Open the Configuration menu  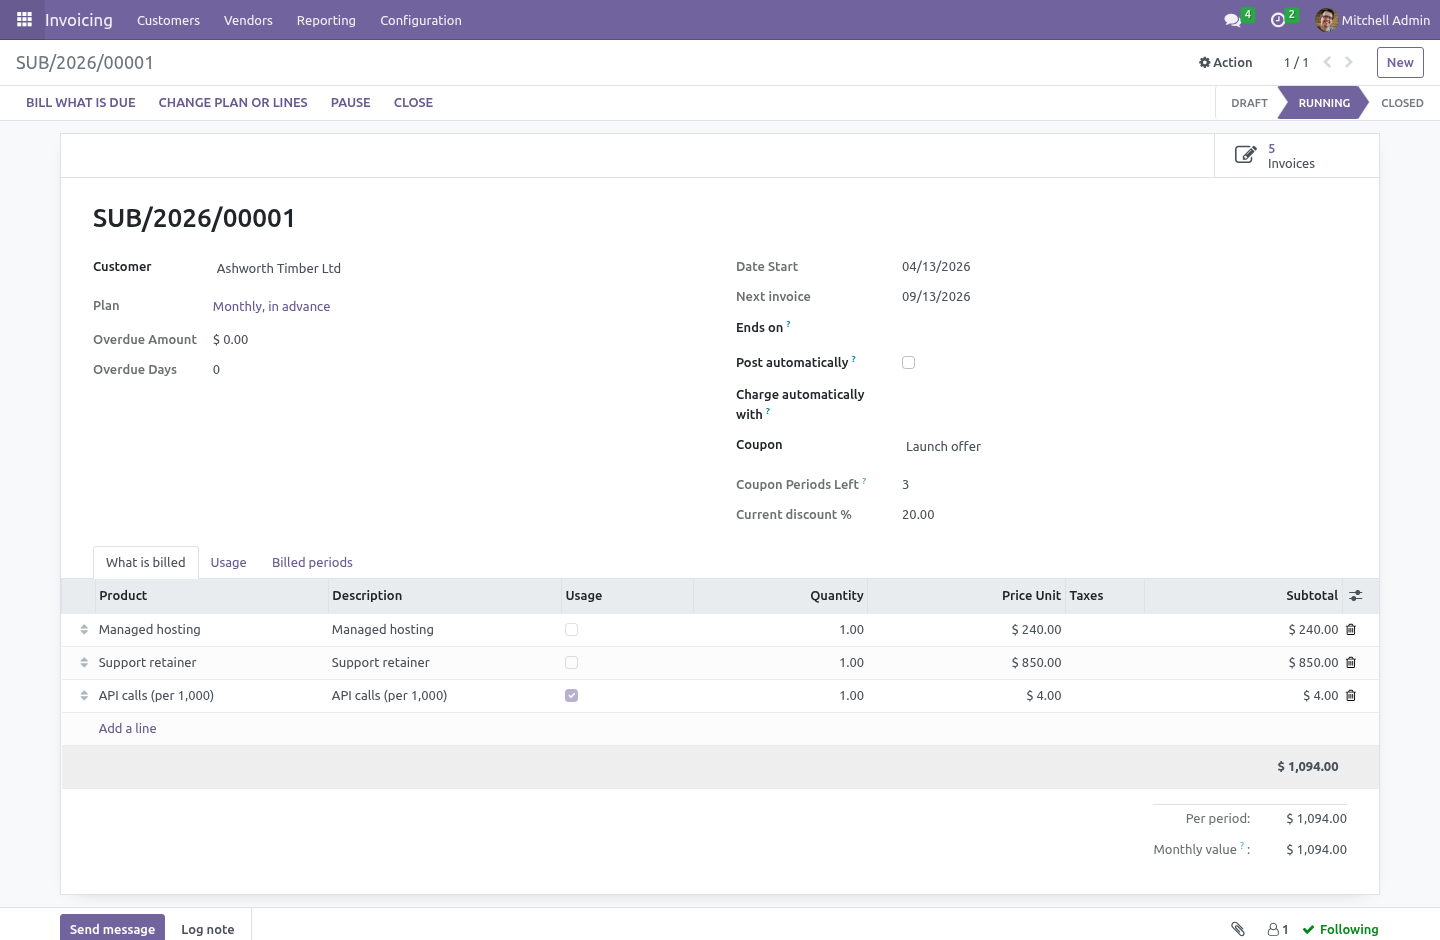[421, 20]
